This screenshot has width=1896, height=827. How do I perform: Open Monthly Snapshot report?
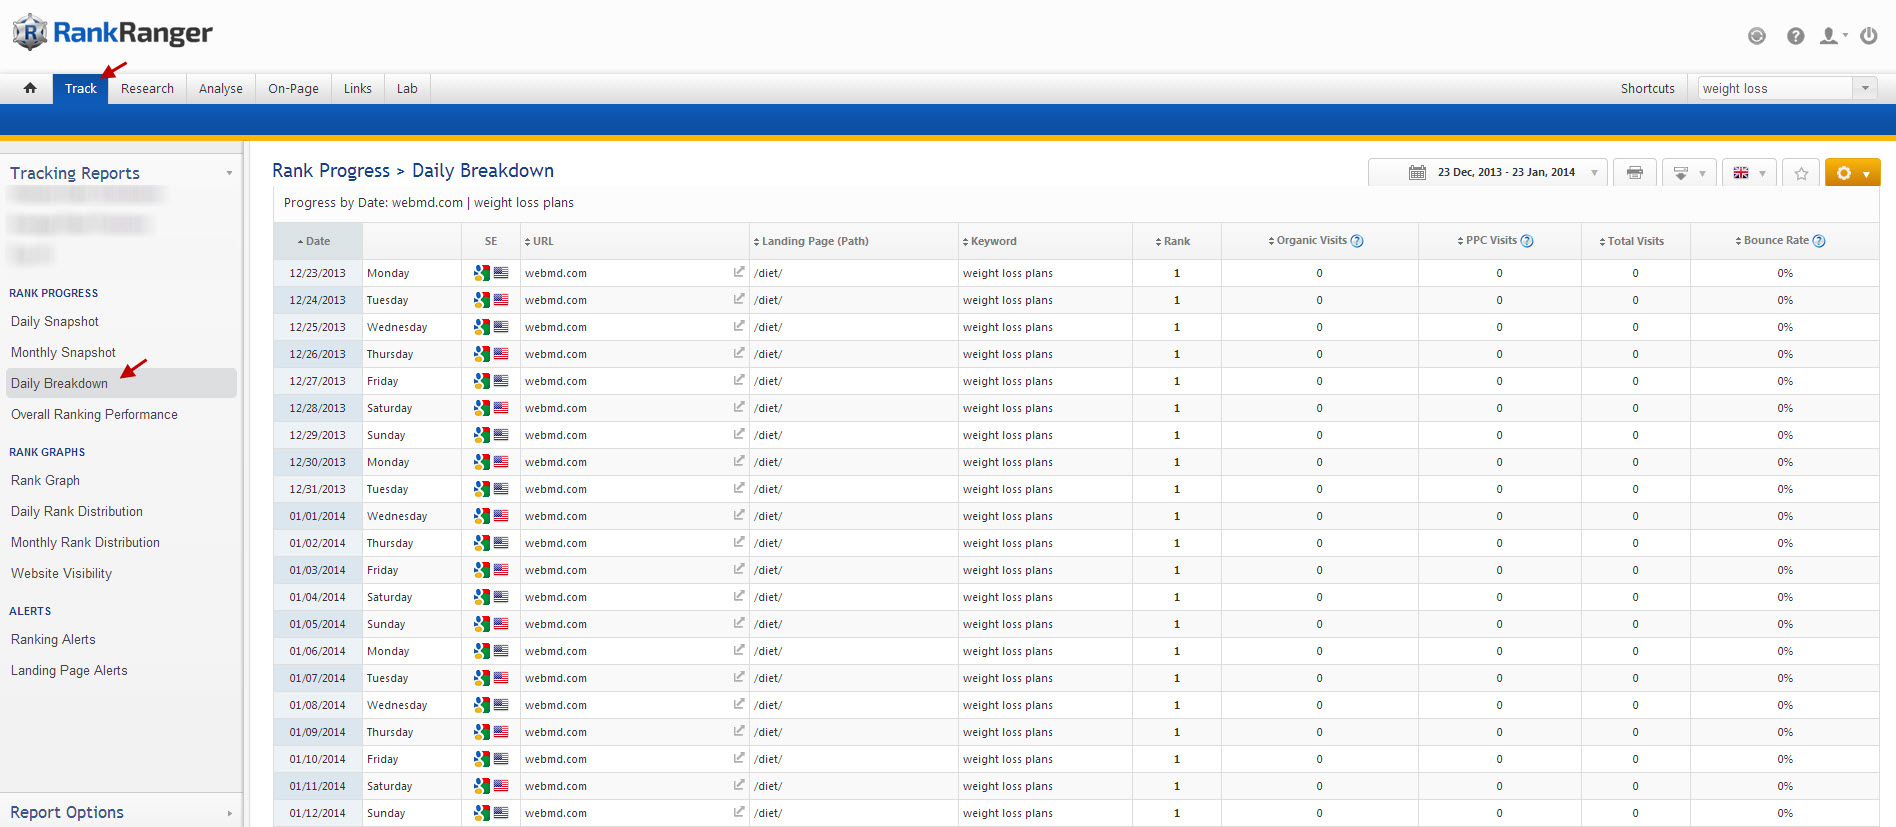63,352
